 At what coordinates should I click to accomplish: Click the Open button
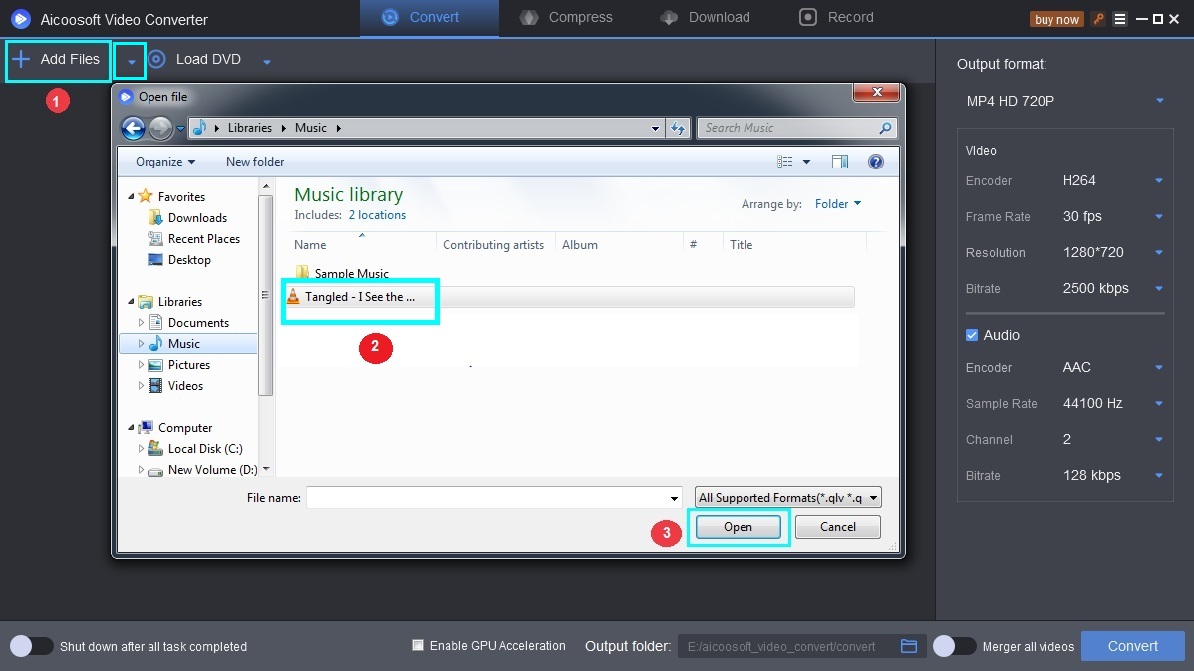(x=738, y=527)
